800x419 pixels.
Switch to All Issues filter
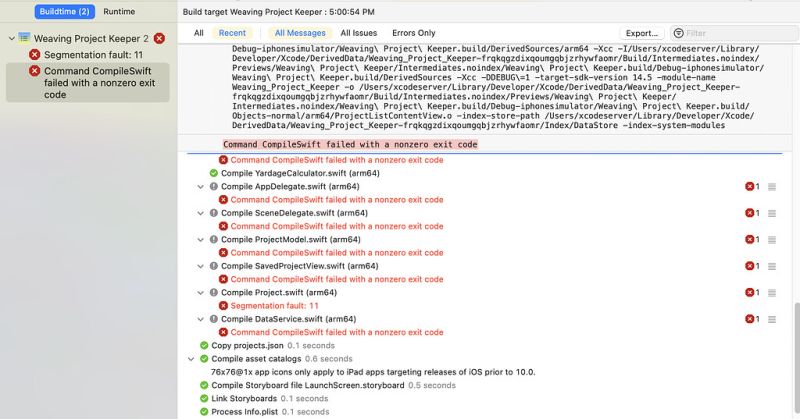tap(359, 33)
